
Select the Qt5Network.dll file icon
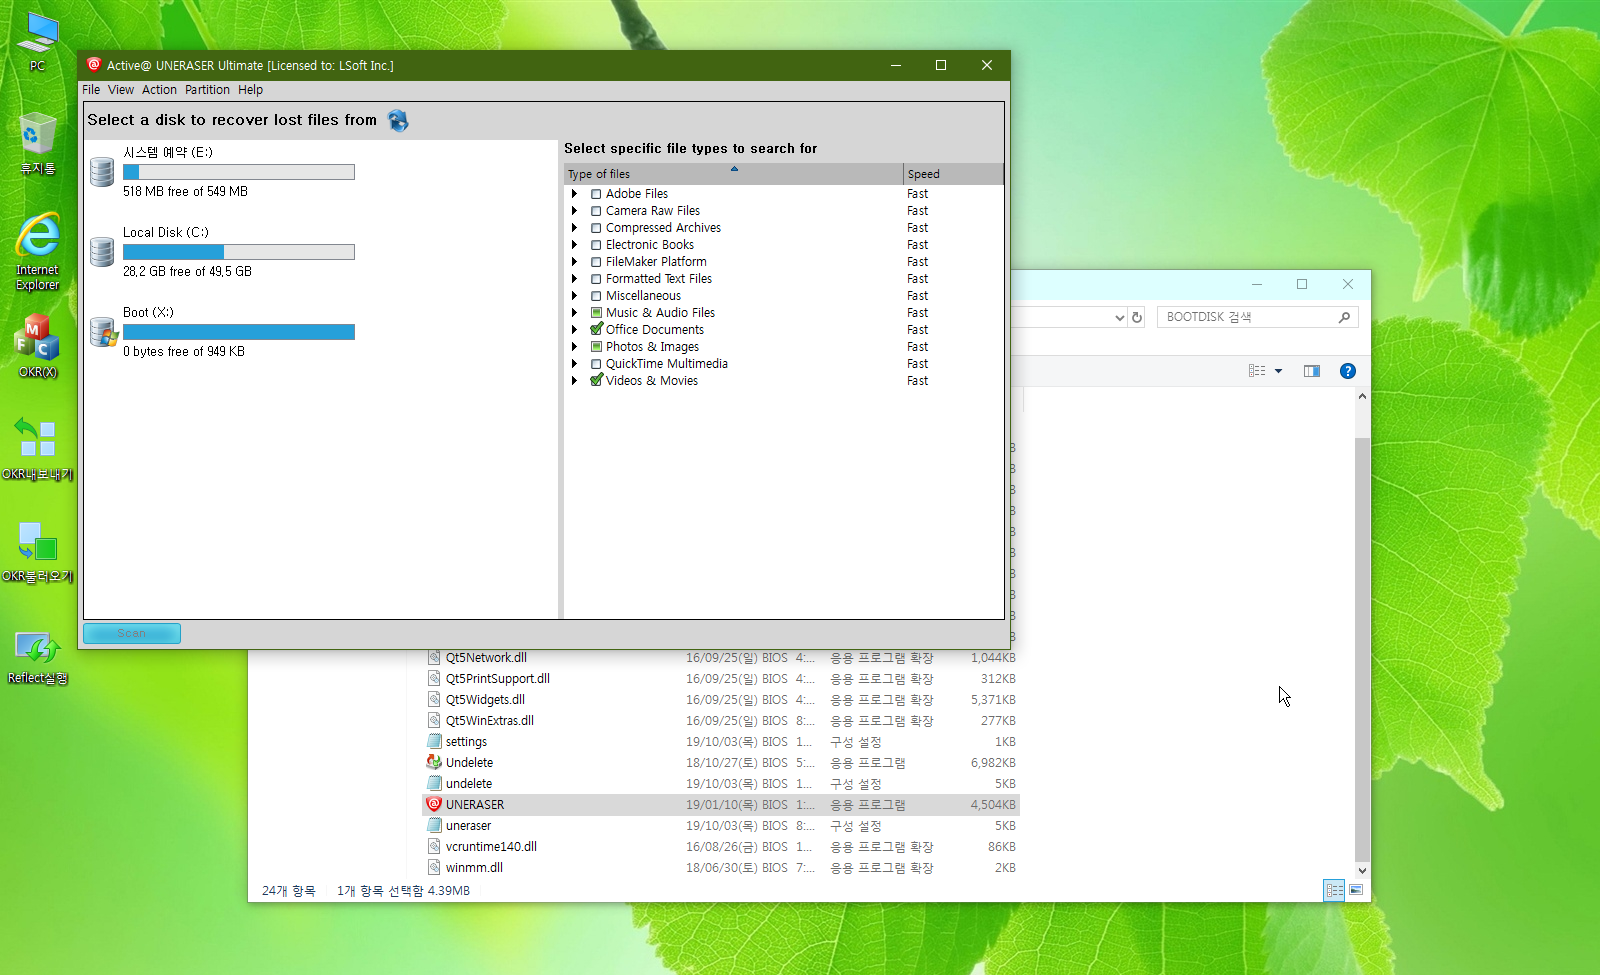tap(434, 657)
